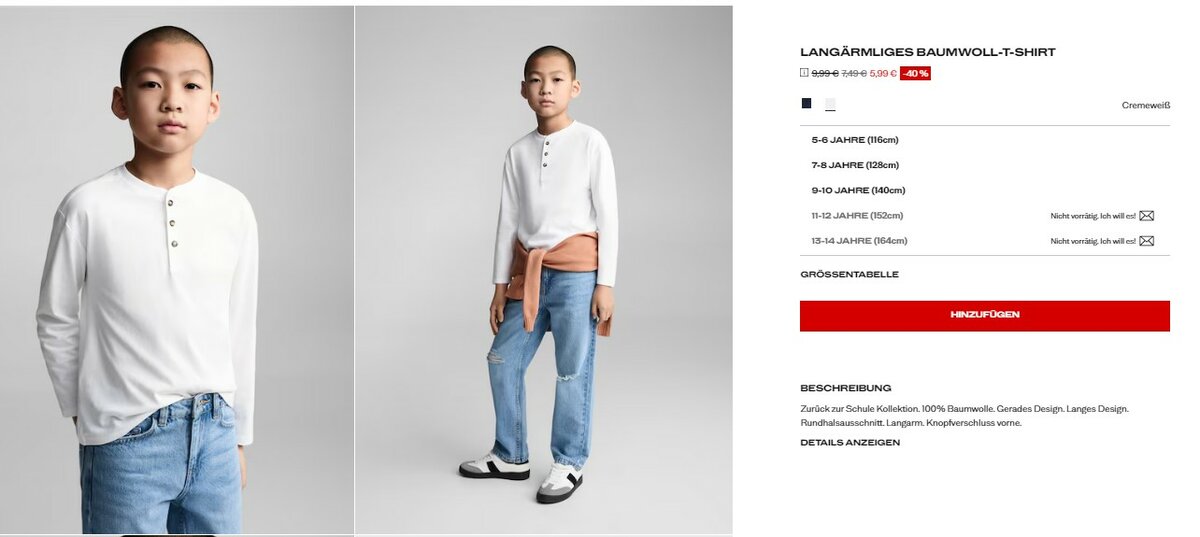Click the Beschreibung section heading
The width and height of the screenshot is (1200, 537).
(845, 388)
